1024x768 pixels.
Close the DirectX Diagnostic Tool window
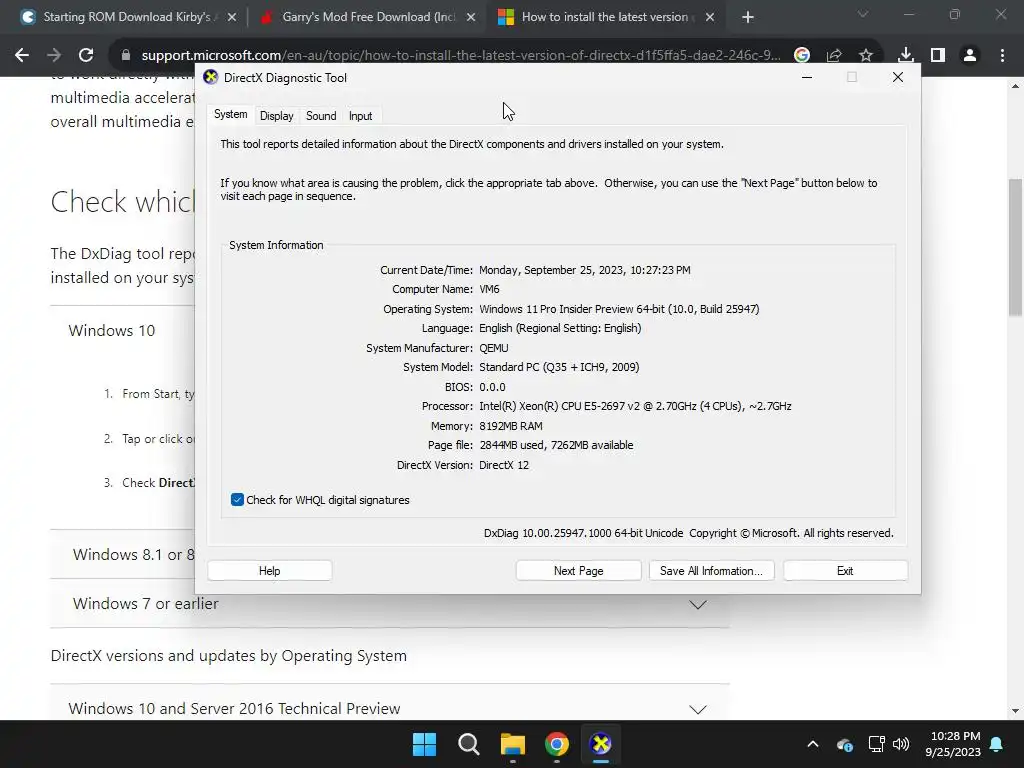[x=898, y=77]
